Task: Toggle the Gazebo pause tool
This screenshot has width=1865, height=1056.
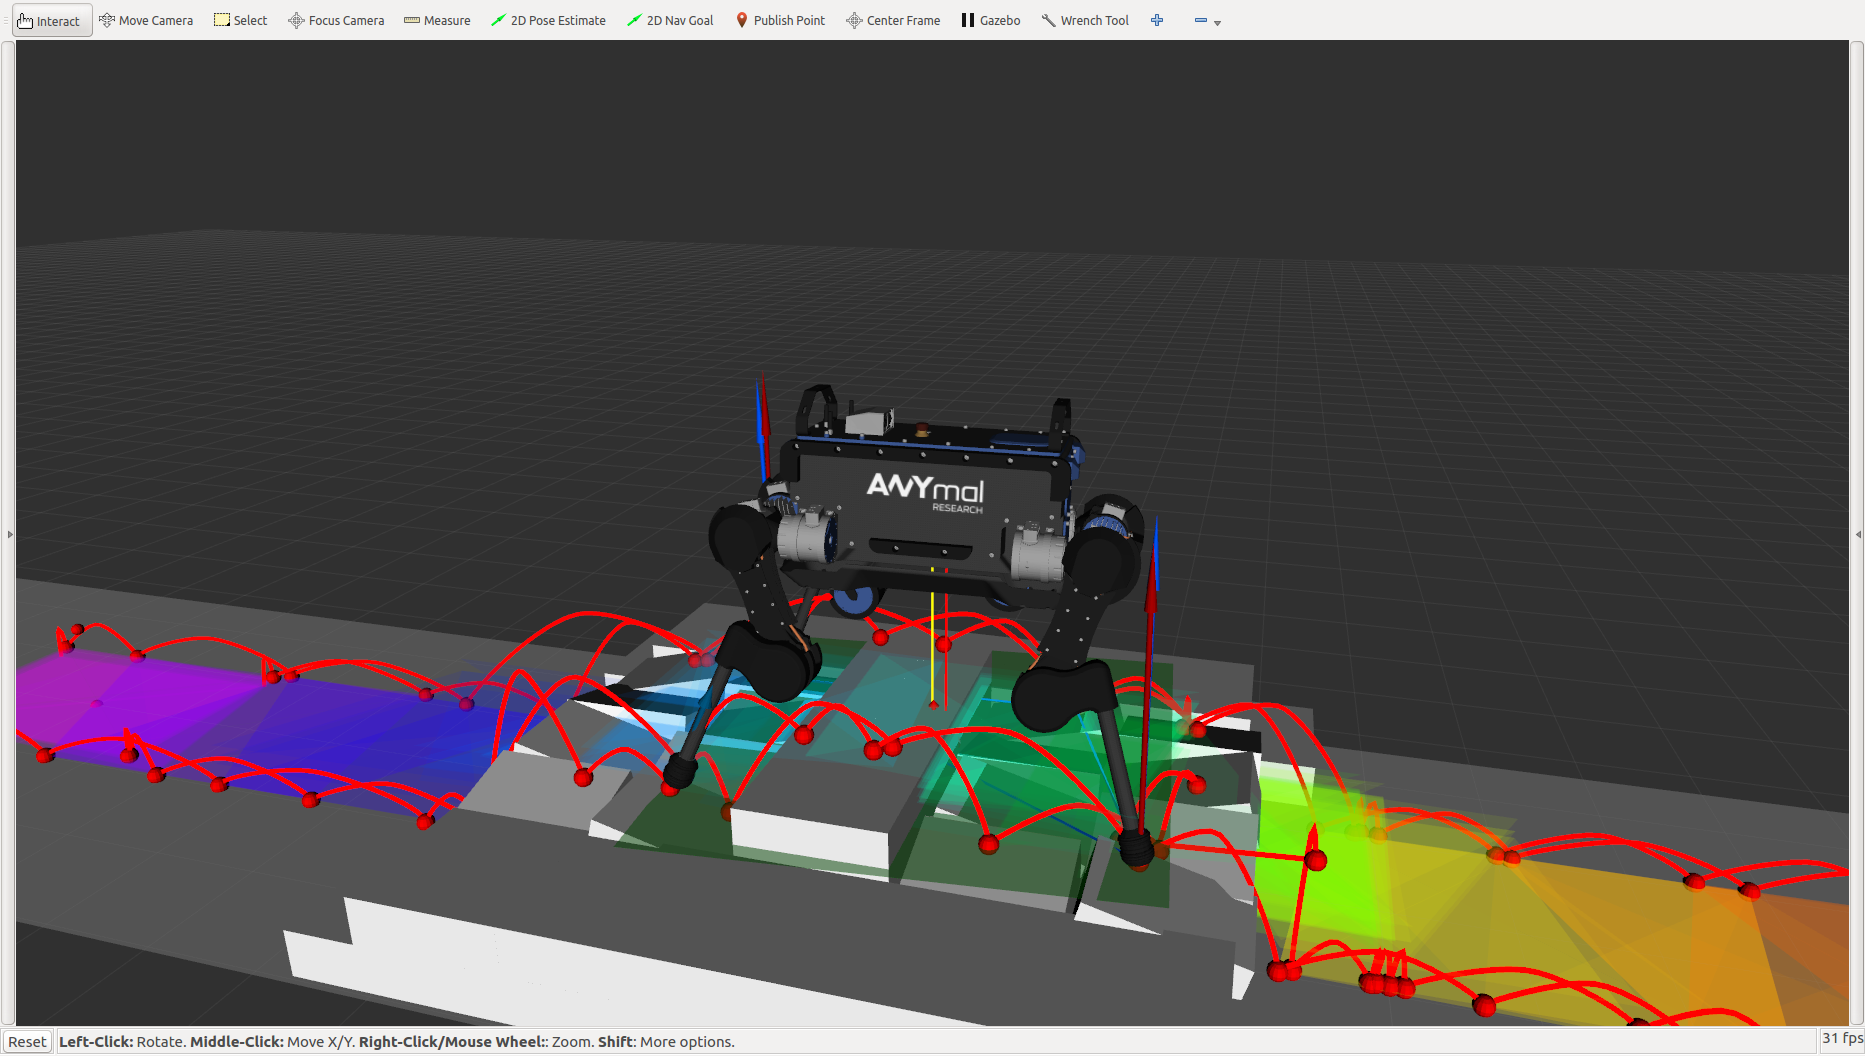Action: [x=990, y=20]
